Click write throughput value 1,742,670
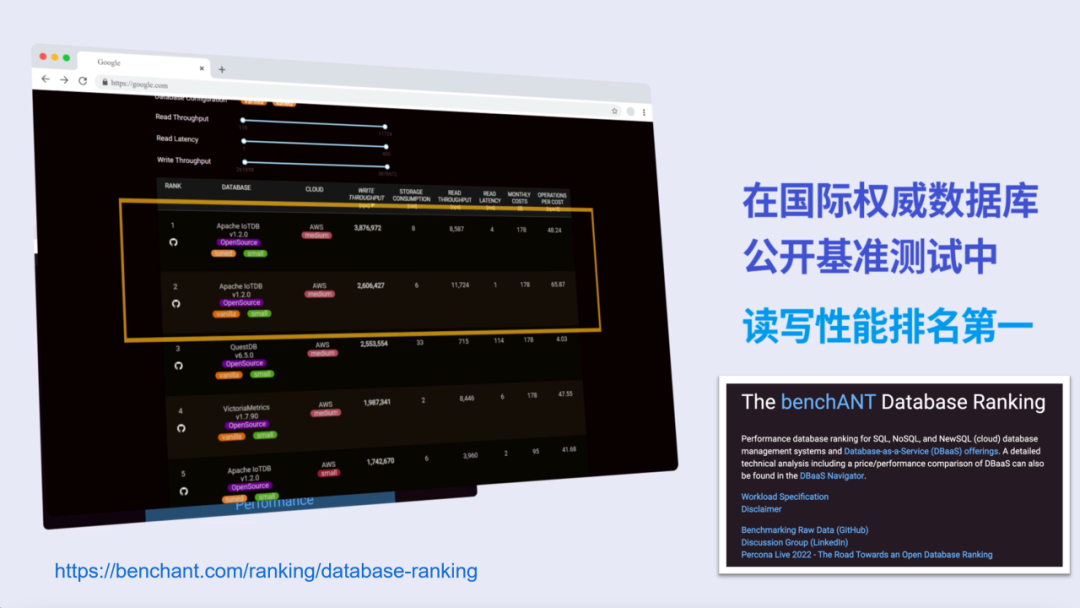Viewport: 1080px width, 608px height. click(x=380, y=461)
